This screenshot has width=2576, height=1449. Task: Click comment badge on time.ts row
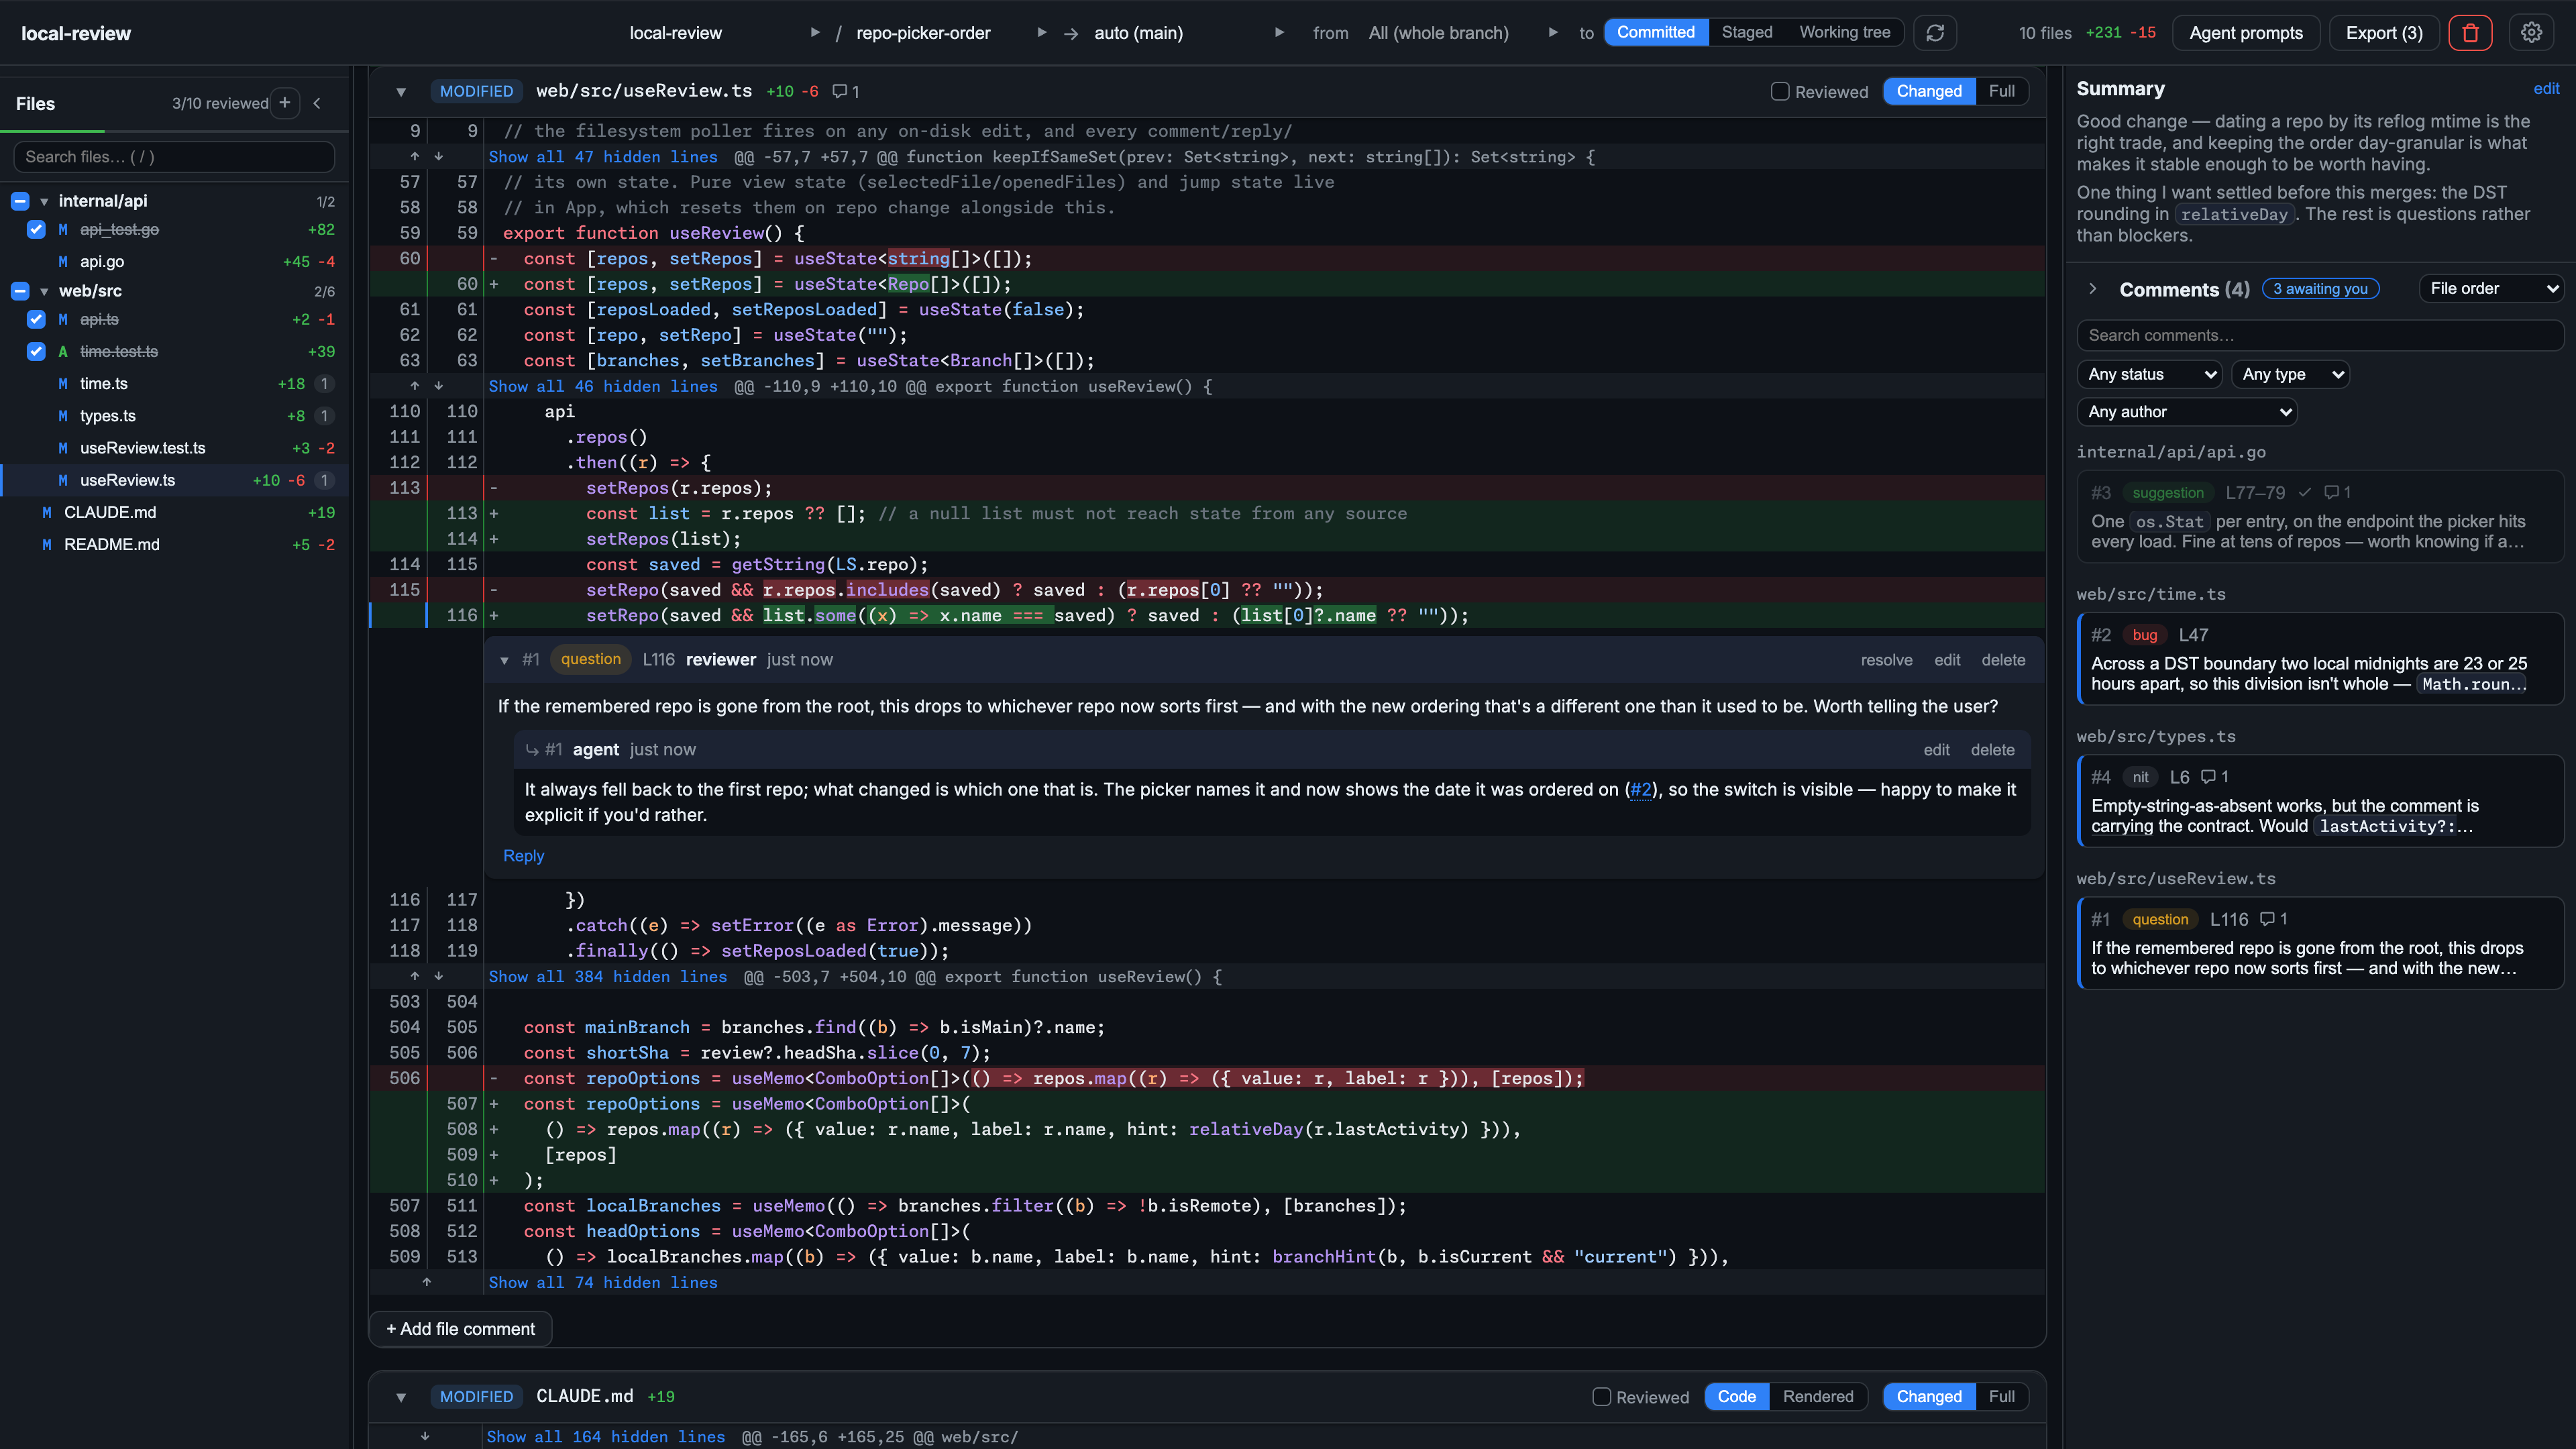pos(324,384)
